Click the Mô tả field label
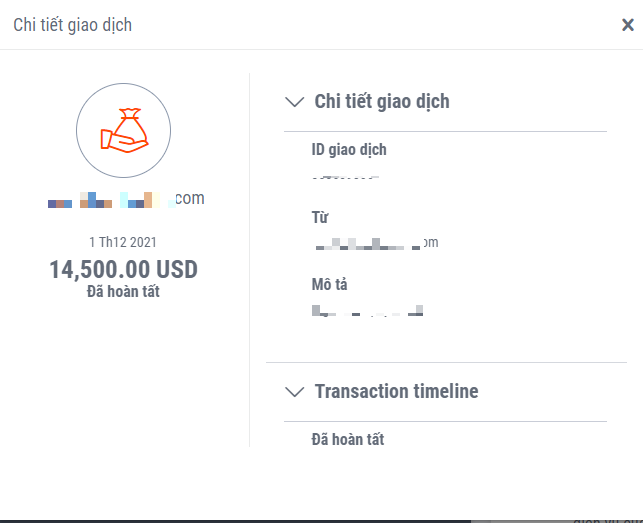The image size is (643, 523). click(329, 285)
